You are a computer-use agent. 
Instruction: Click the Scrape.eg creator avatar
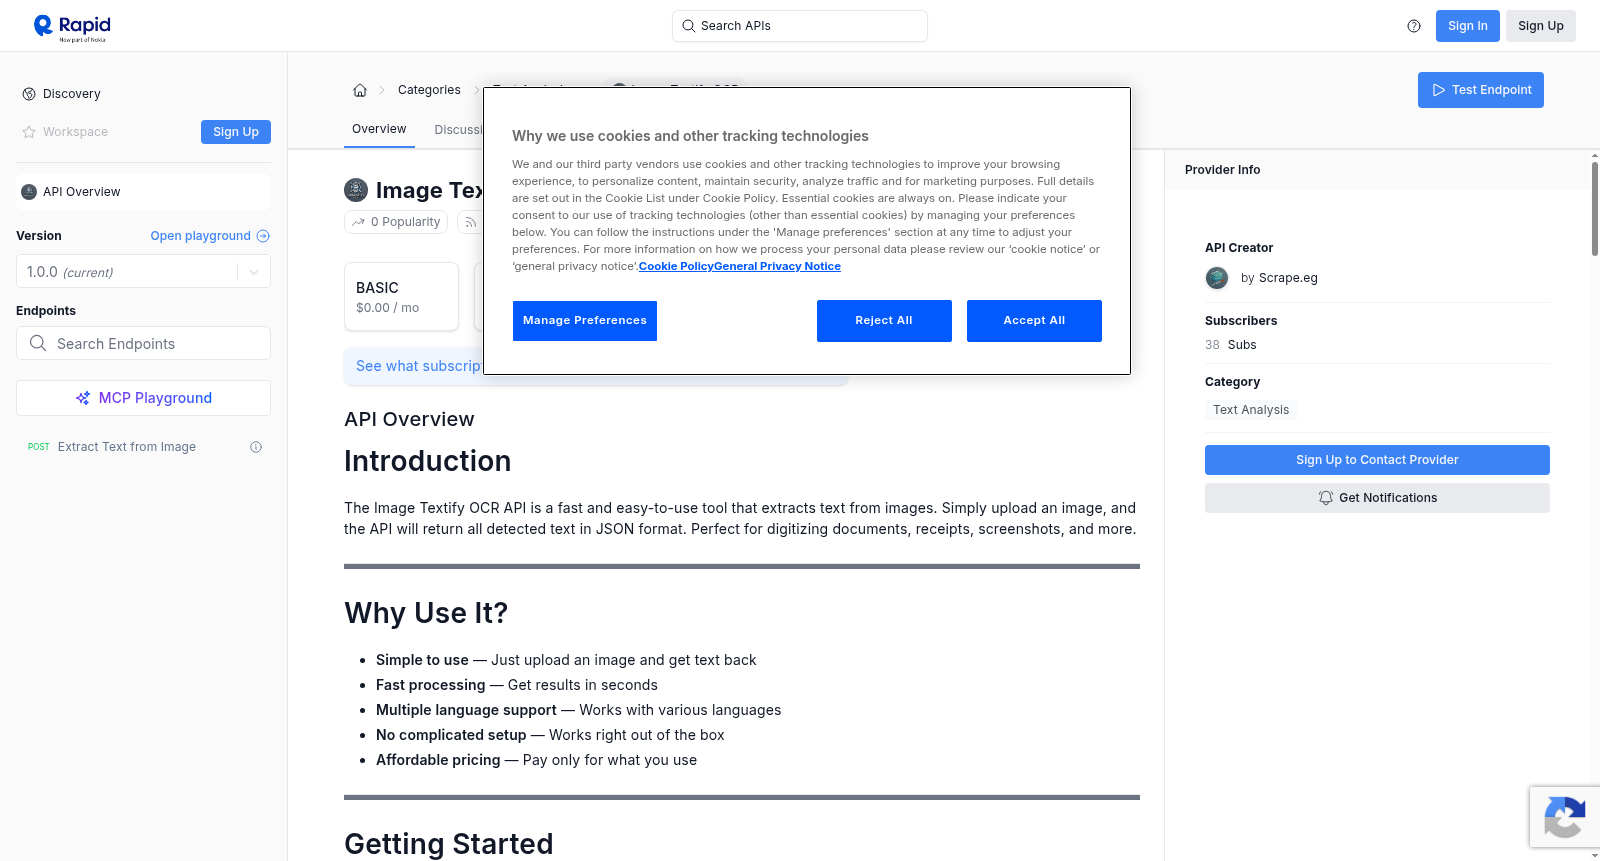point(1217,278)
